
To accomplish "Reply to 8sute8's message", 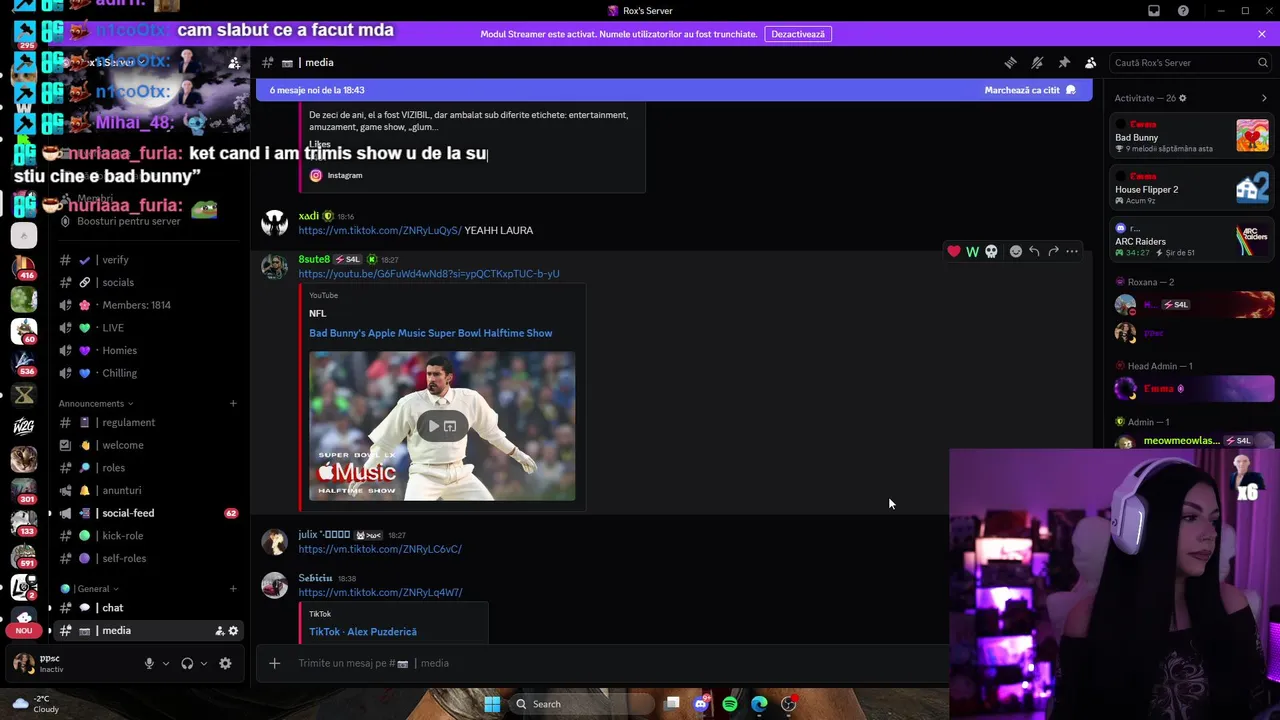I will (1035, 252).
